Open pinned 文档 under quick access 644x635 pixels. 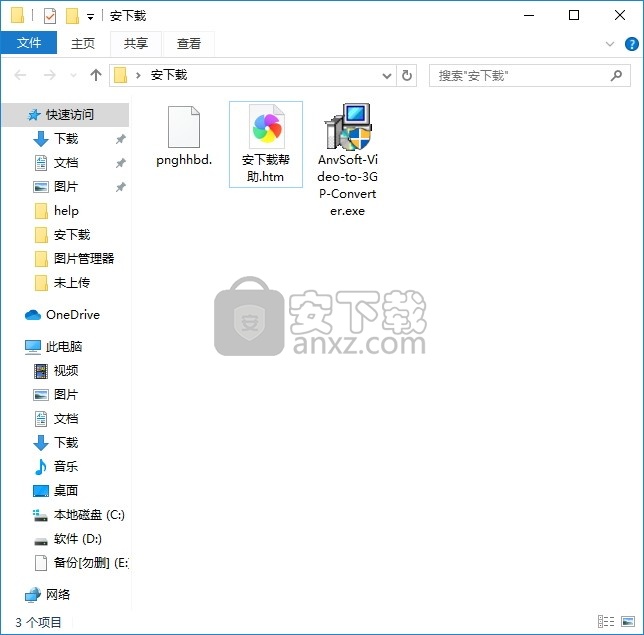click(x=66, y=163)
